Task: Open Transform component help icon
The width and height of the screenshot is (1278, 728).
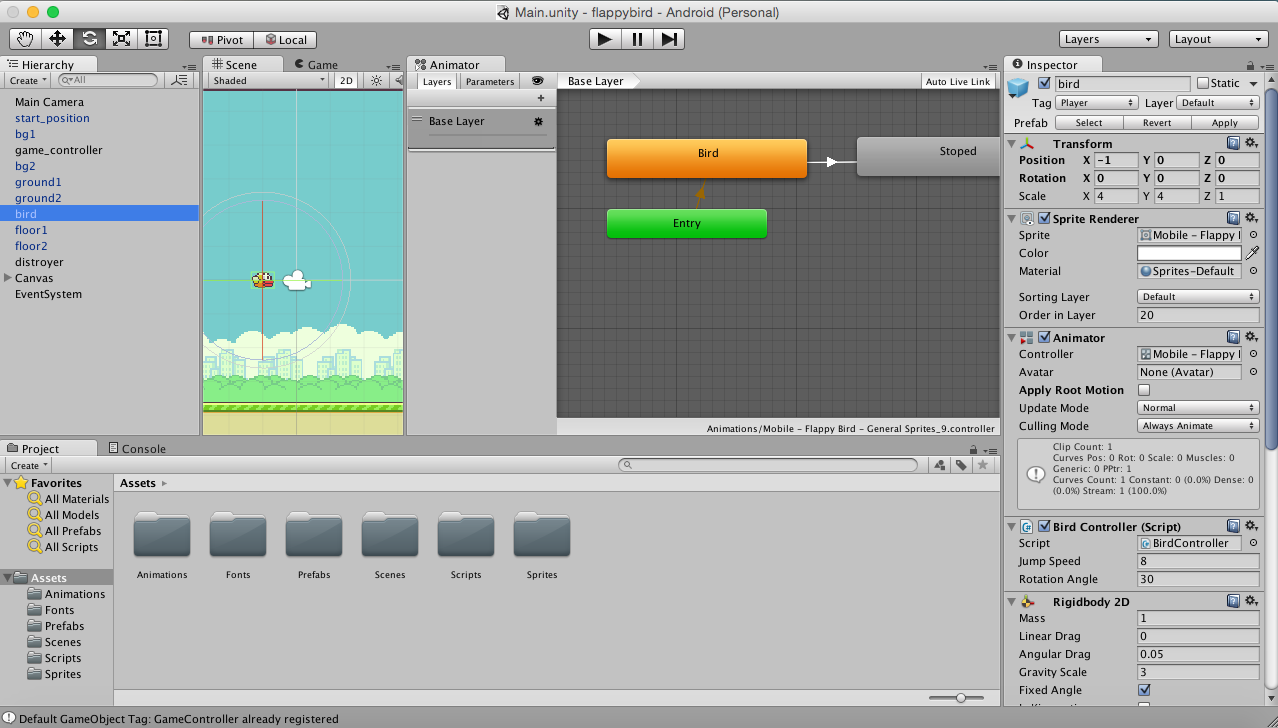Action: tap(1233, 144)
